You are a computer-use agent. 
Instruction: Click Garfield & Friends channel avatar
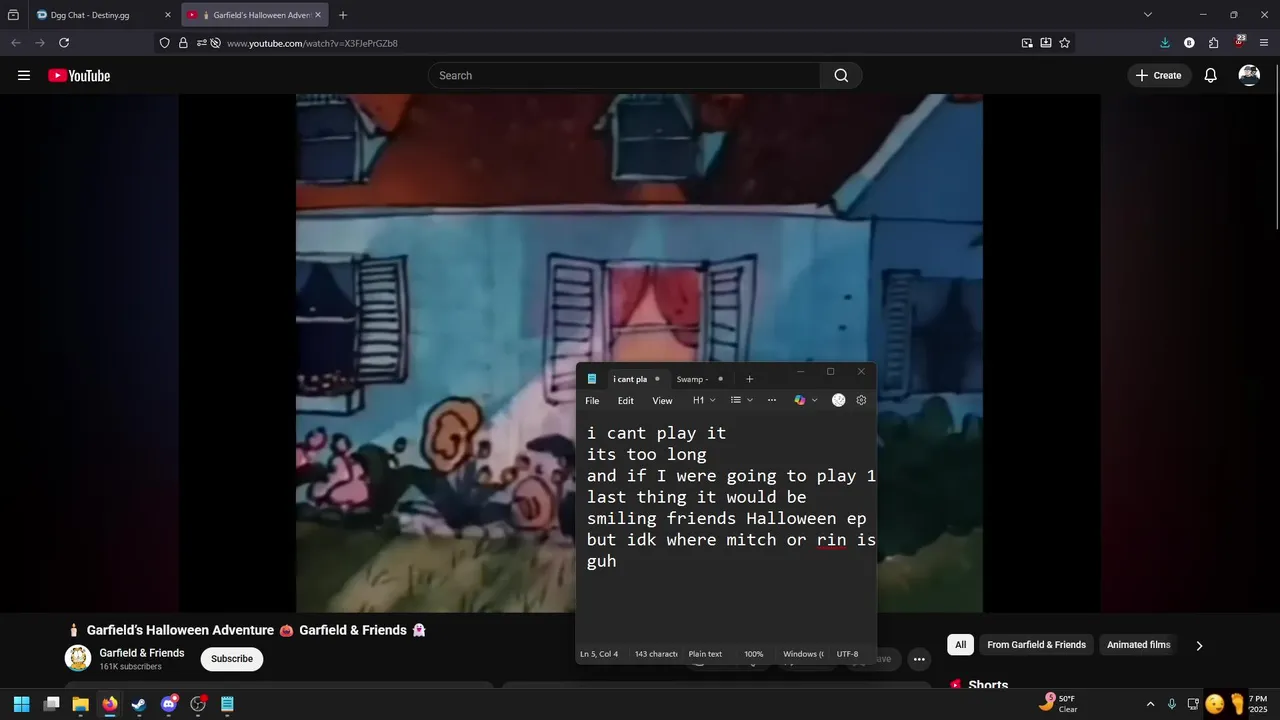[78, 658]
